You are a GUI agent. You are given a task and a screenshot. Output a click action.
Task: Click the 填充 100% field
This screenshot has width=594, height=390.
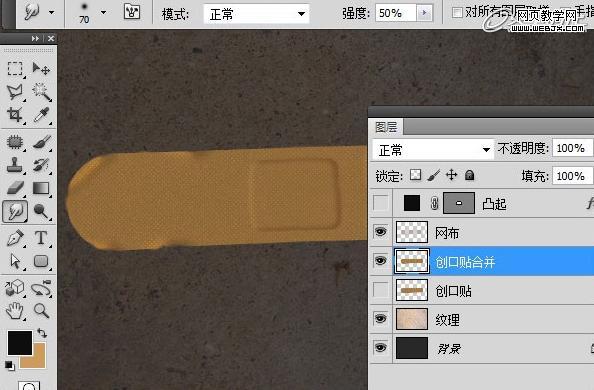[573, 176]
